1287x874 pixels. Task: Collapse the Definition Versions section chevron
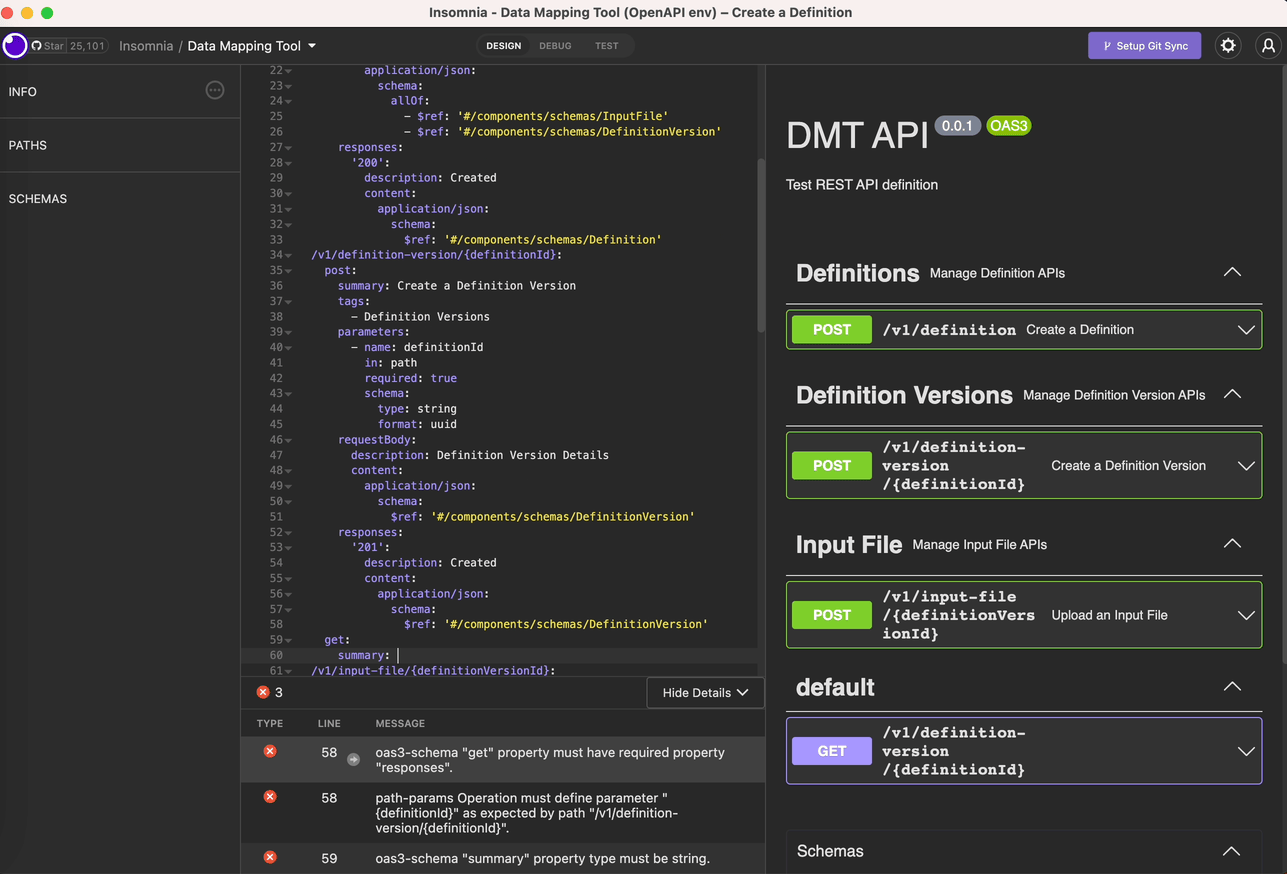coord(1232,394)
